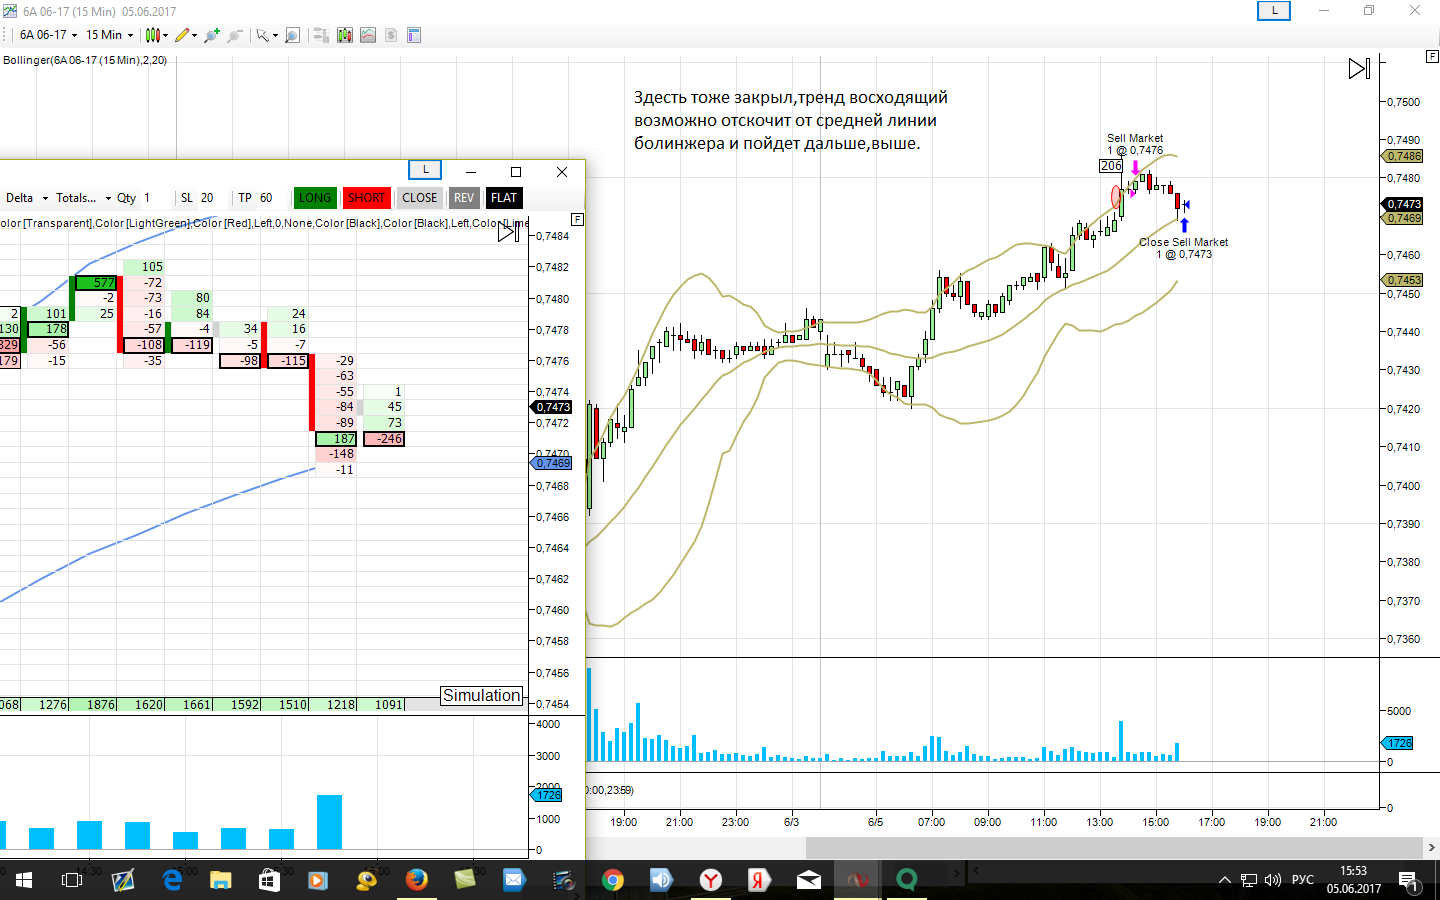Click the REV reverse button
Image resolution: width=1440 pixels, height=900 pixels.
464,198
